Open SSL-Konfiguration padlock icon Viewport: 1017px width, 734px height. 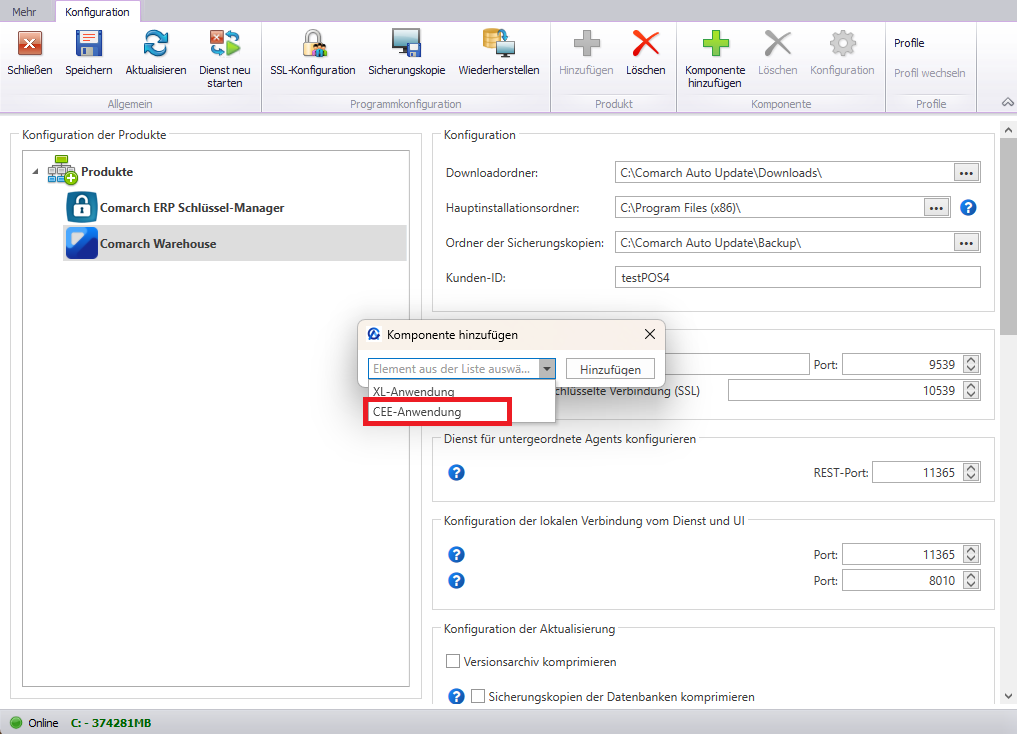click(314, 44)
